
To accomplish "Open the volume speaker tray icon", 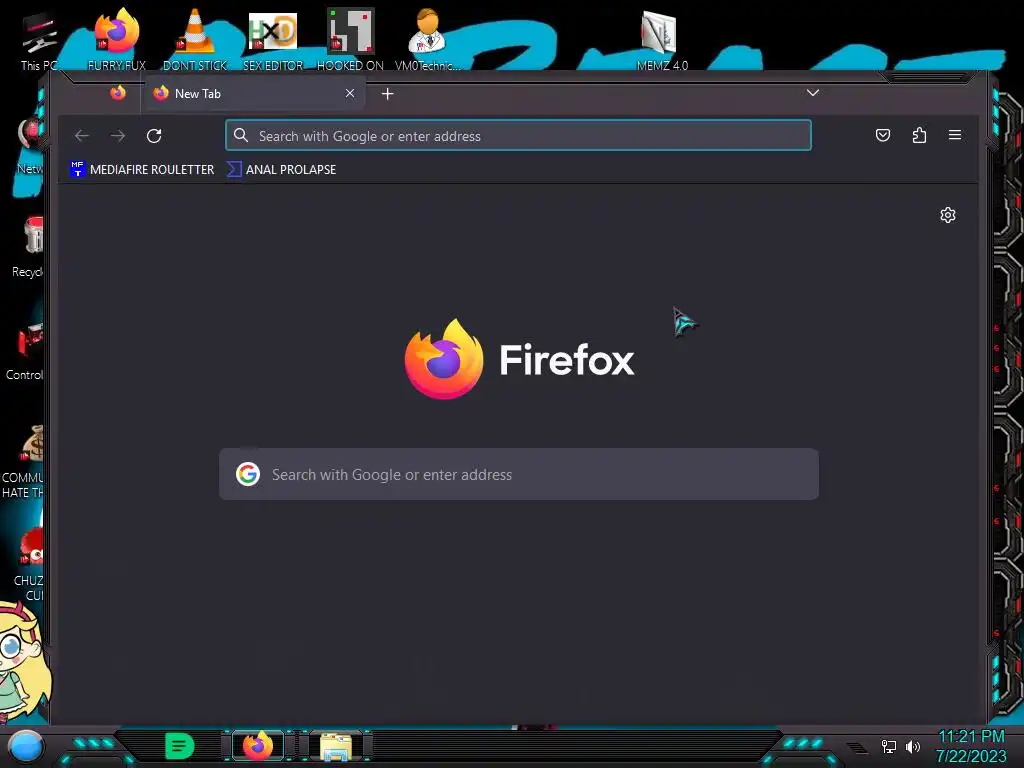I will pos(912,746).
